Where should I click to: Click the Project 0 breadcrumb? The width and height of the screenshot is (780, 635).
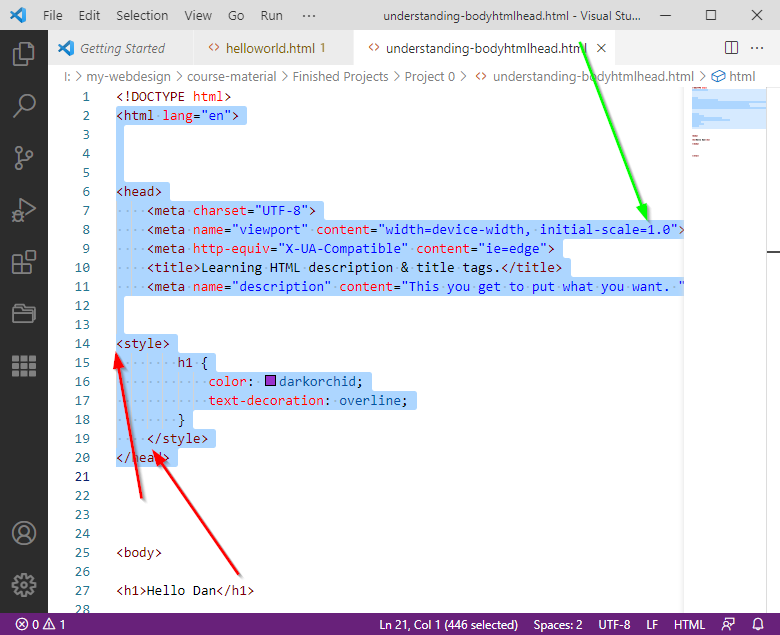tap(429, 76)
